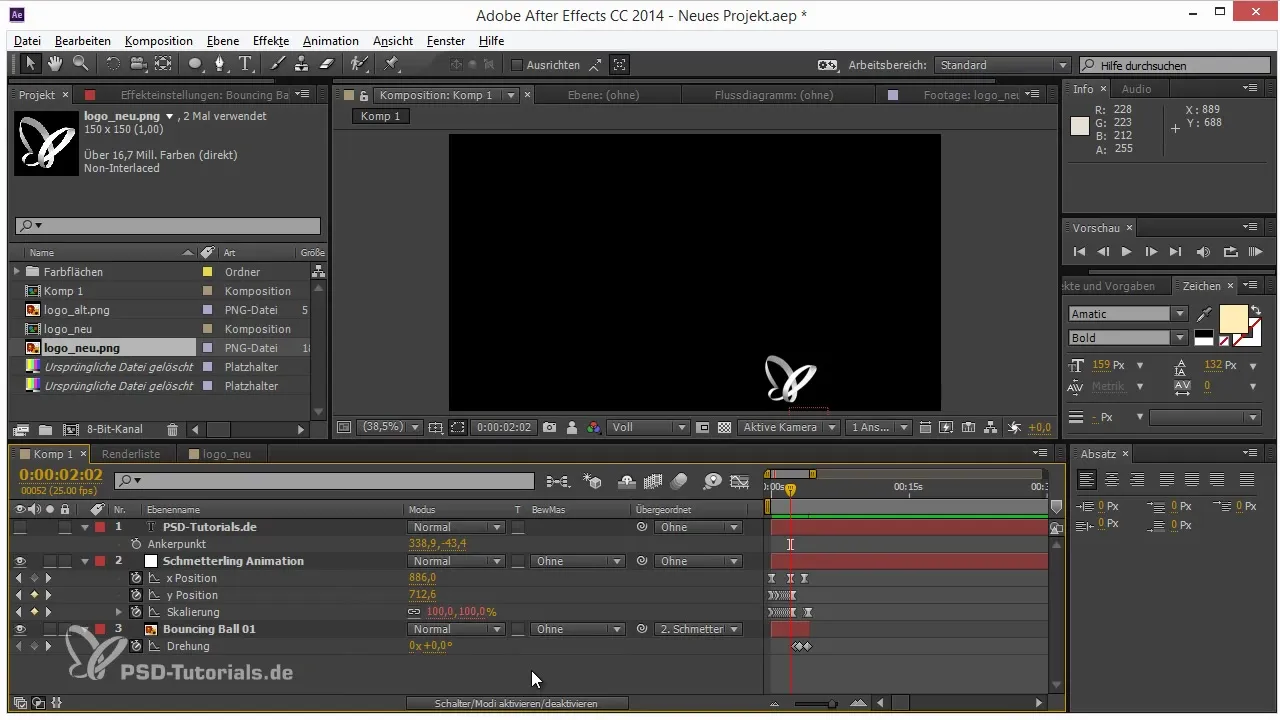The width and height of the screenshot is (1280, 720).
Task: Open the Komposition menu
Action: [x=159, y=41]
